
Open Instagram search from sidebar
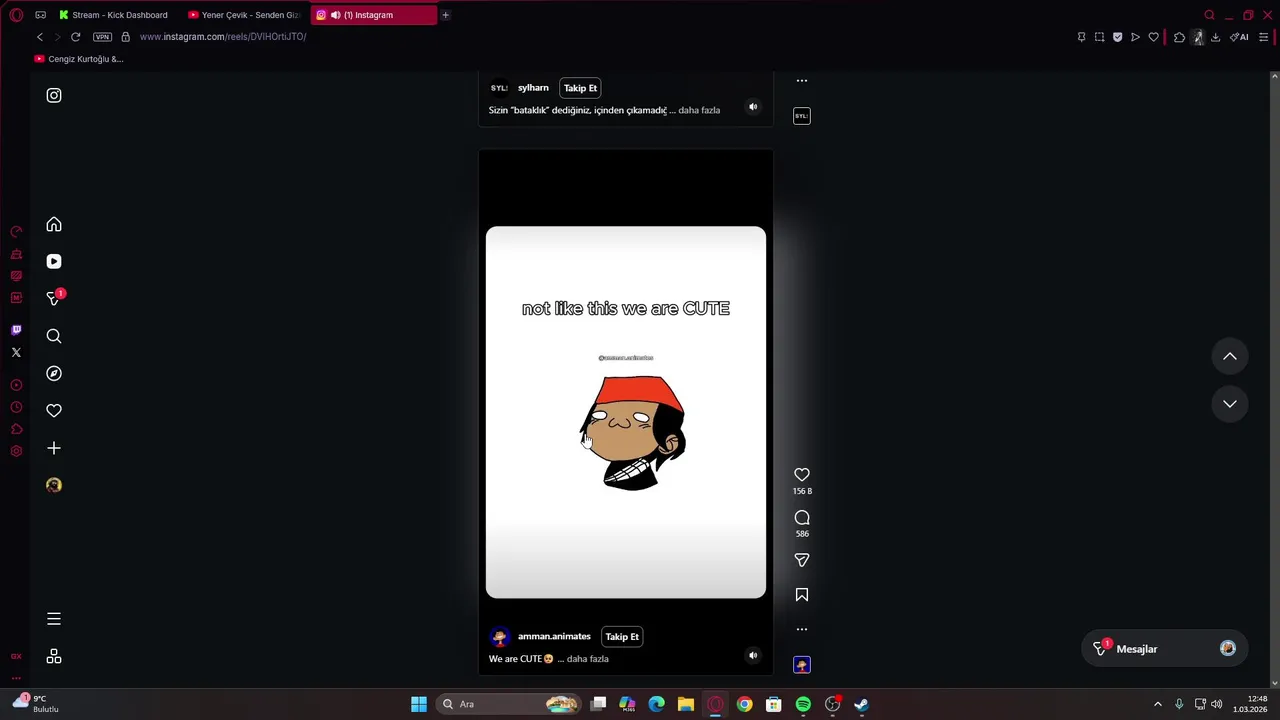tap(54, 336)
